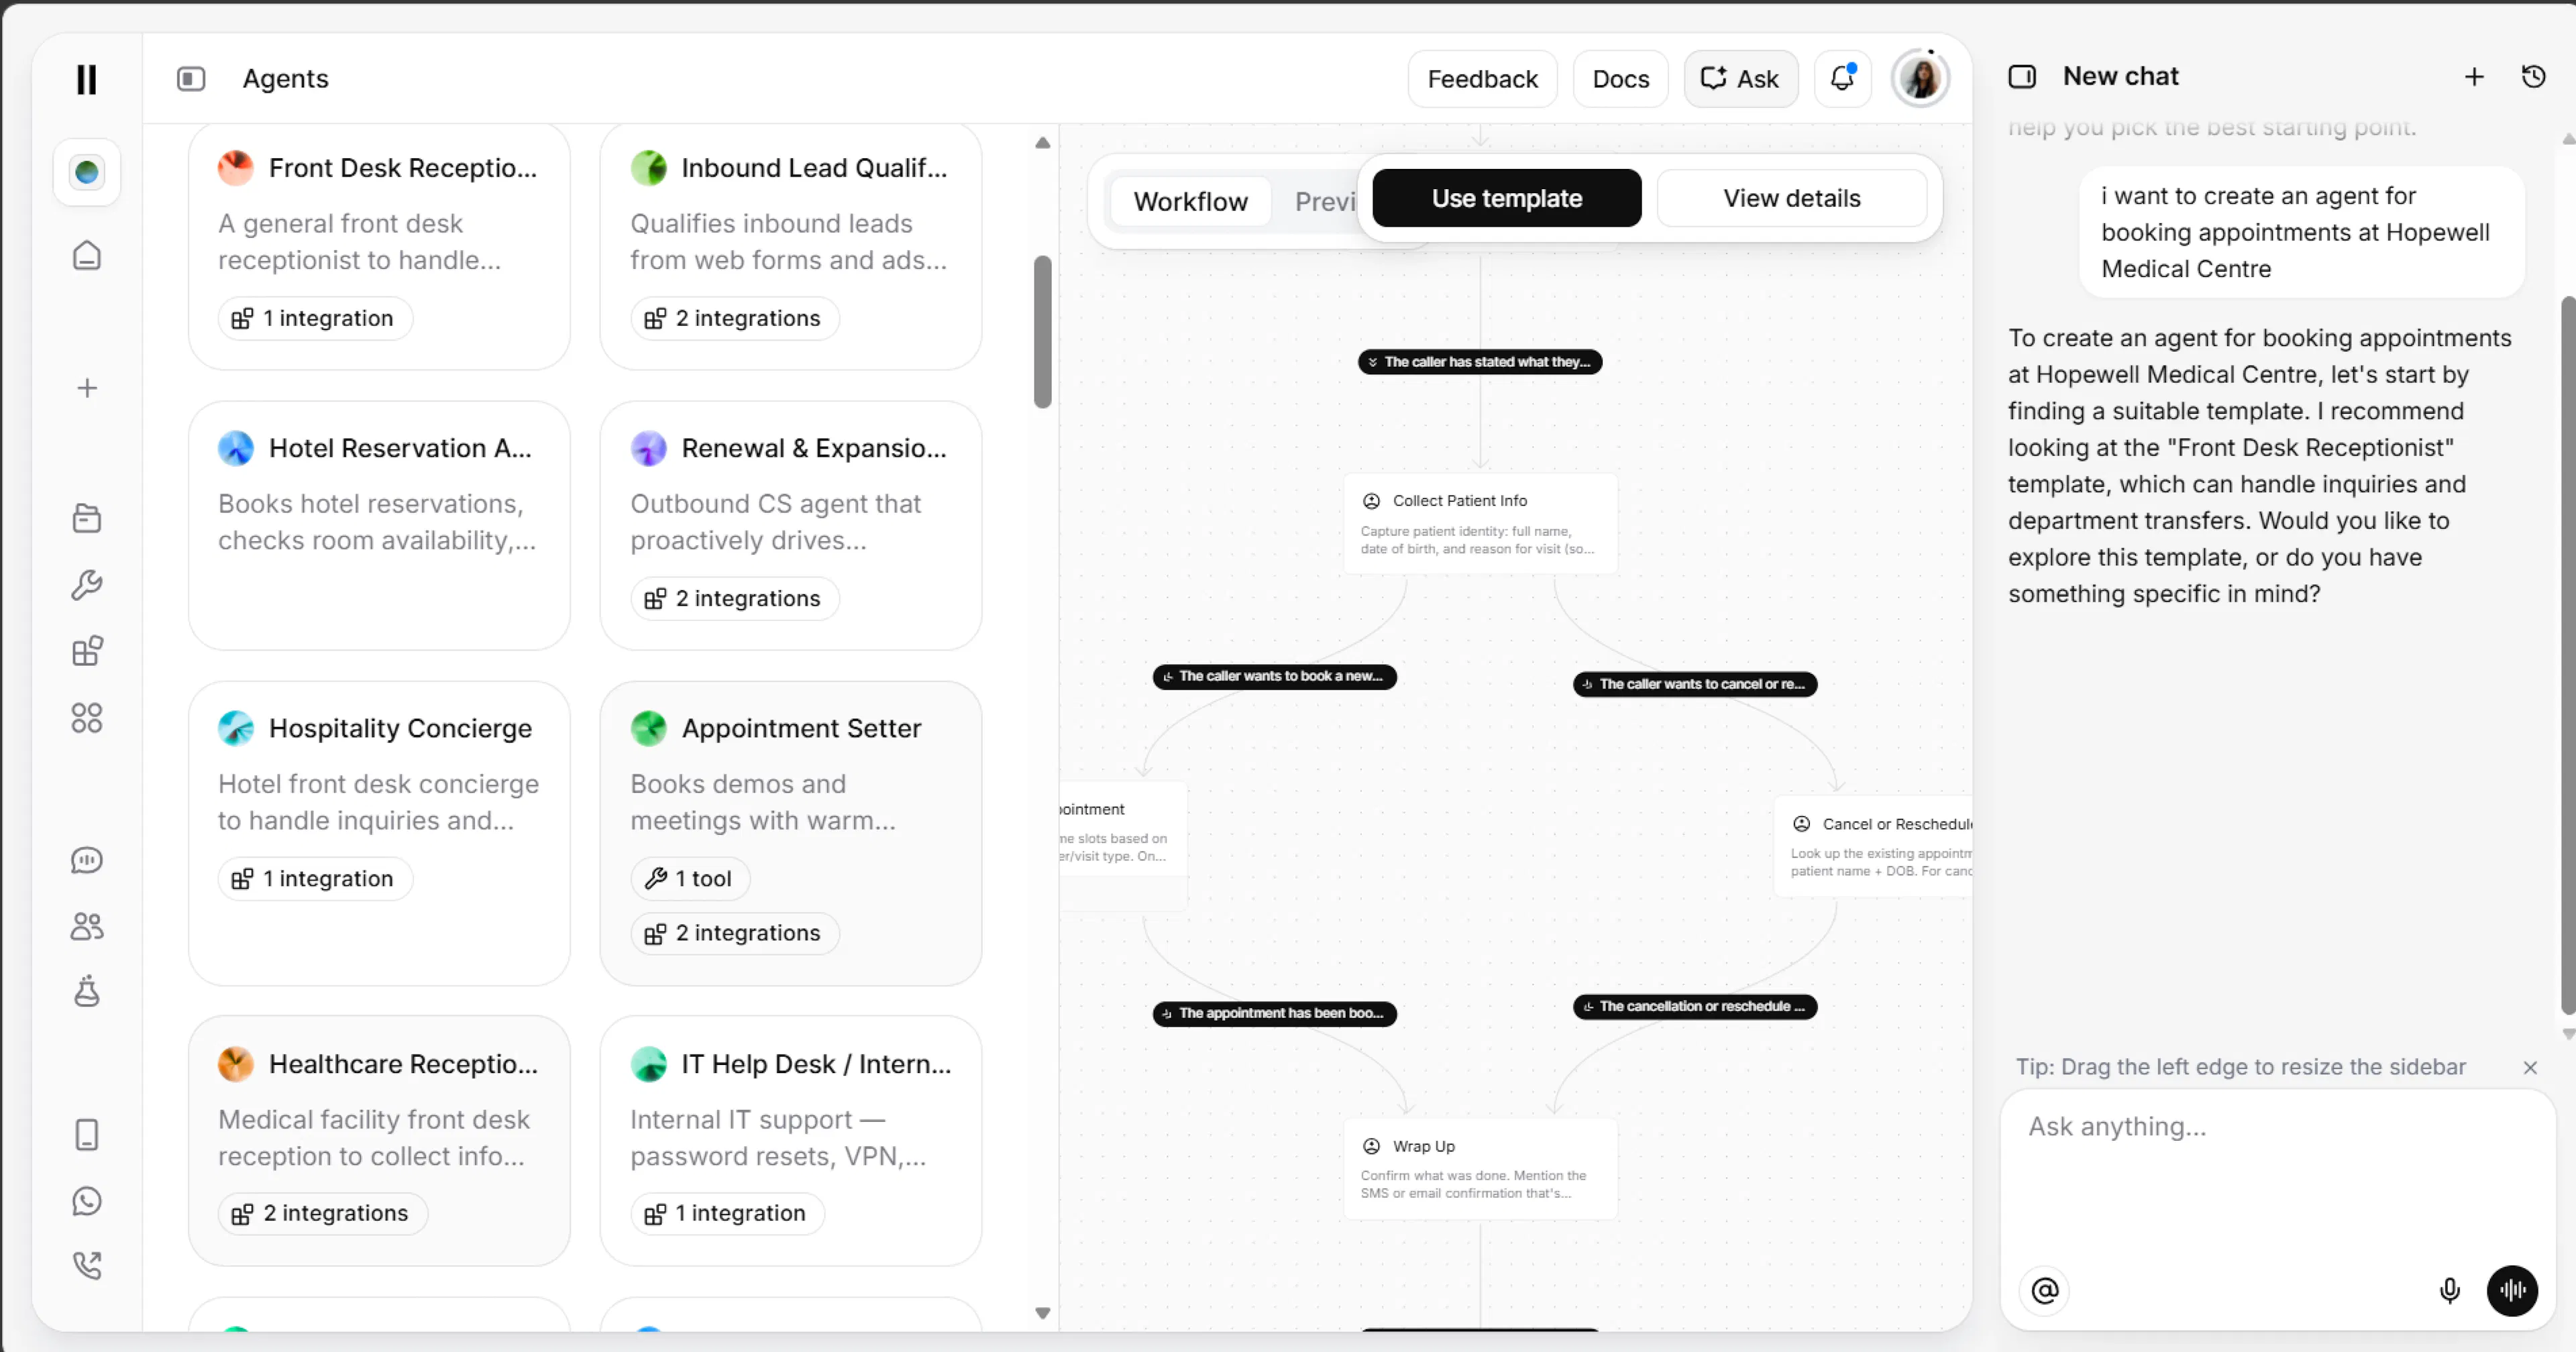The height and width of the screenshot is (1352, 2576).
Task: Click the user message about Hopewell Medical Centre
Action: (x=2301, y=233)
